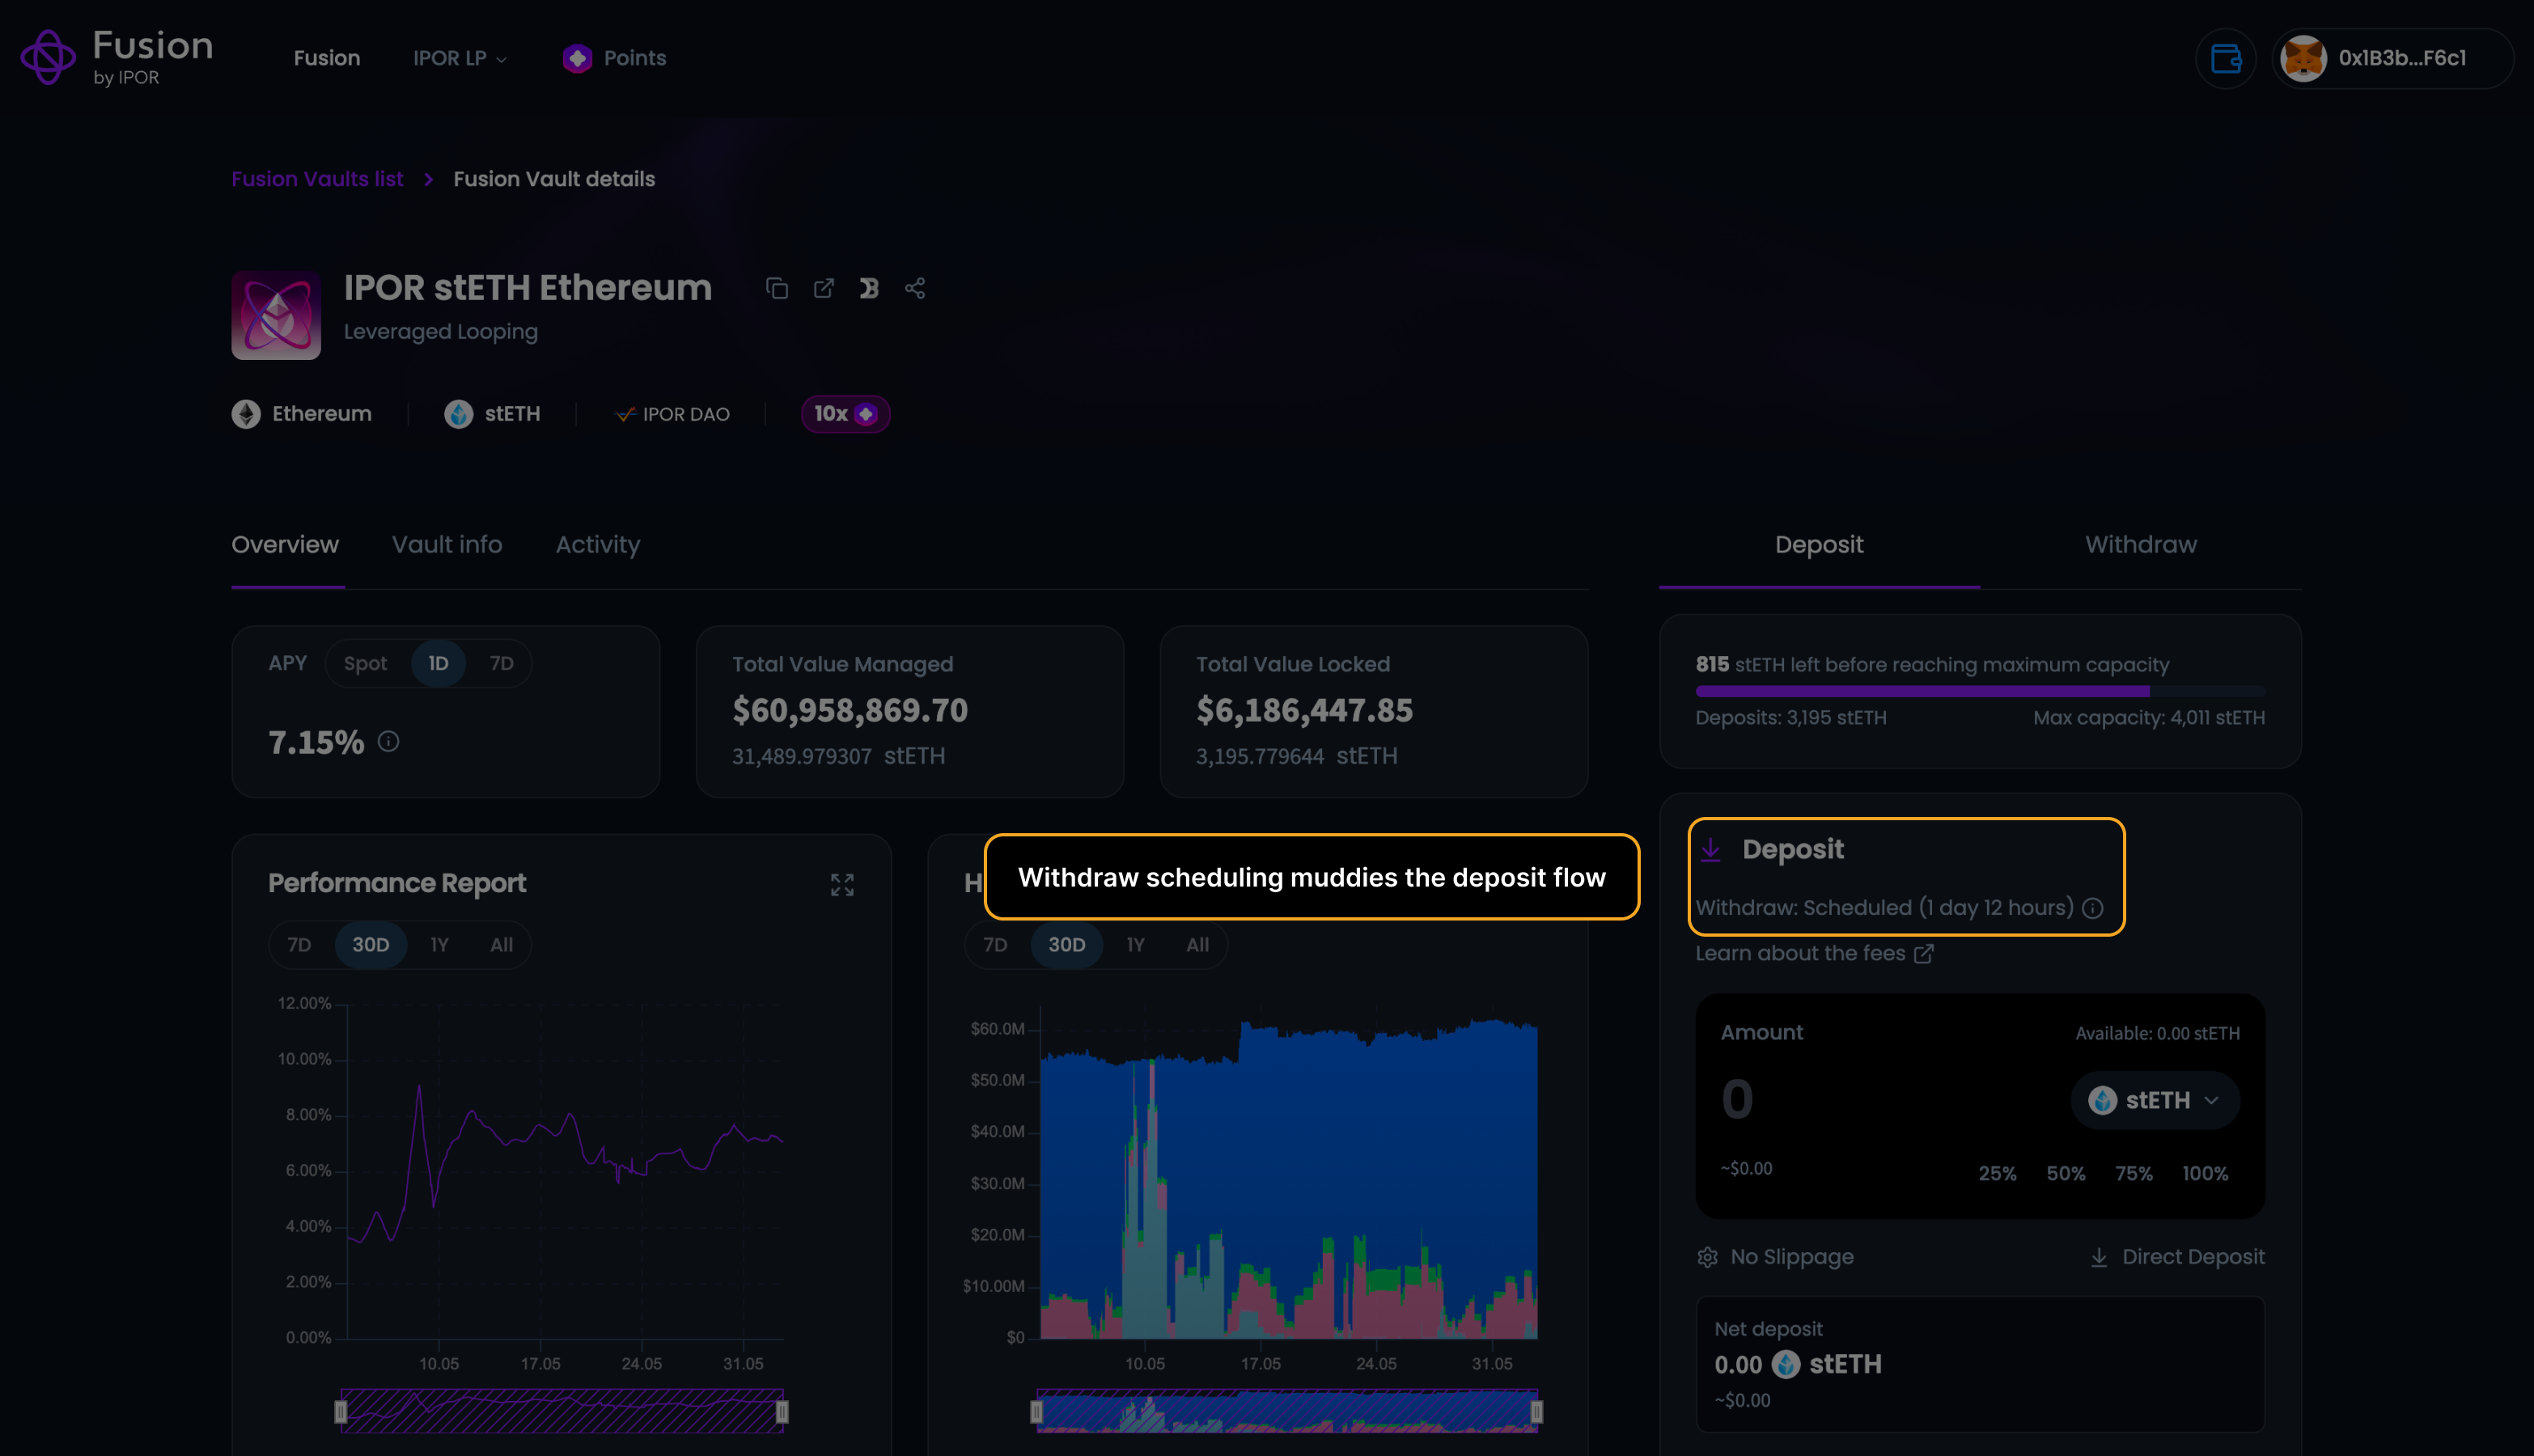Click the IPOR DAO checkmark icon
This screenshot has height=1456, width=2534.
(625, 414)
